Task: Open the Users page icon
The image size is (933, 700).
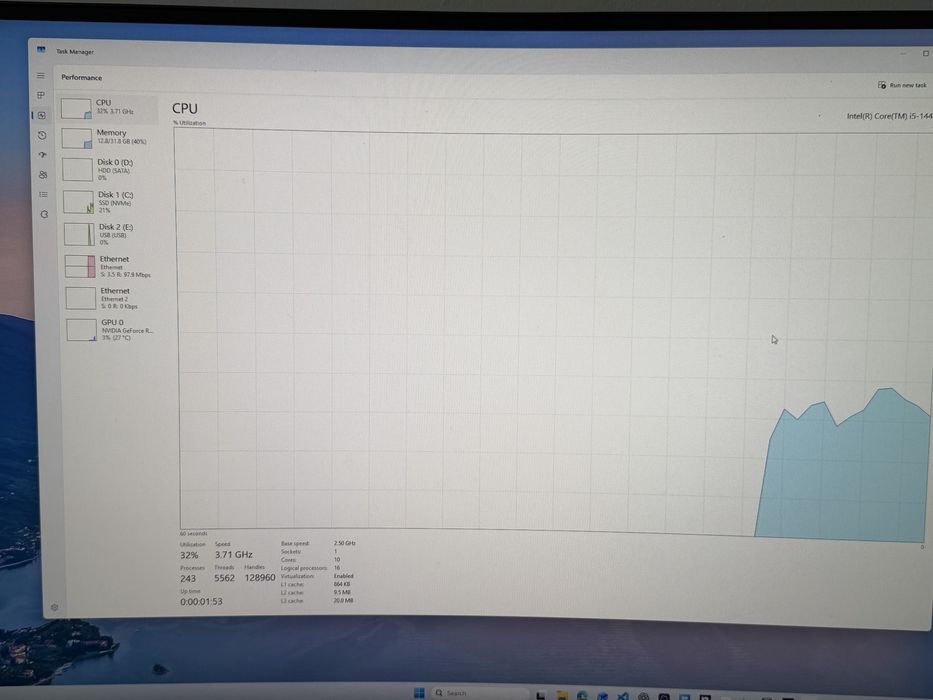Action: [43, 175]
